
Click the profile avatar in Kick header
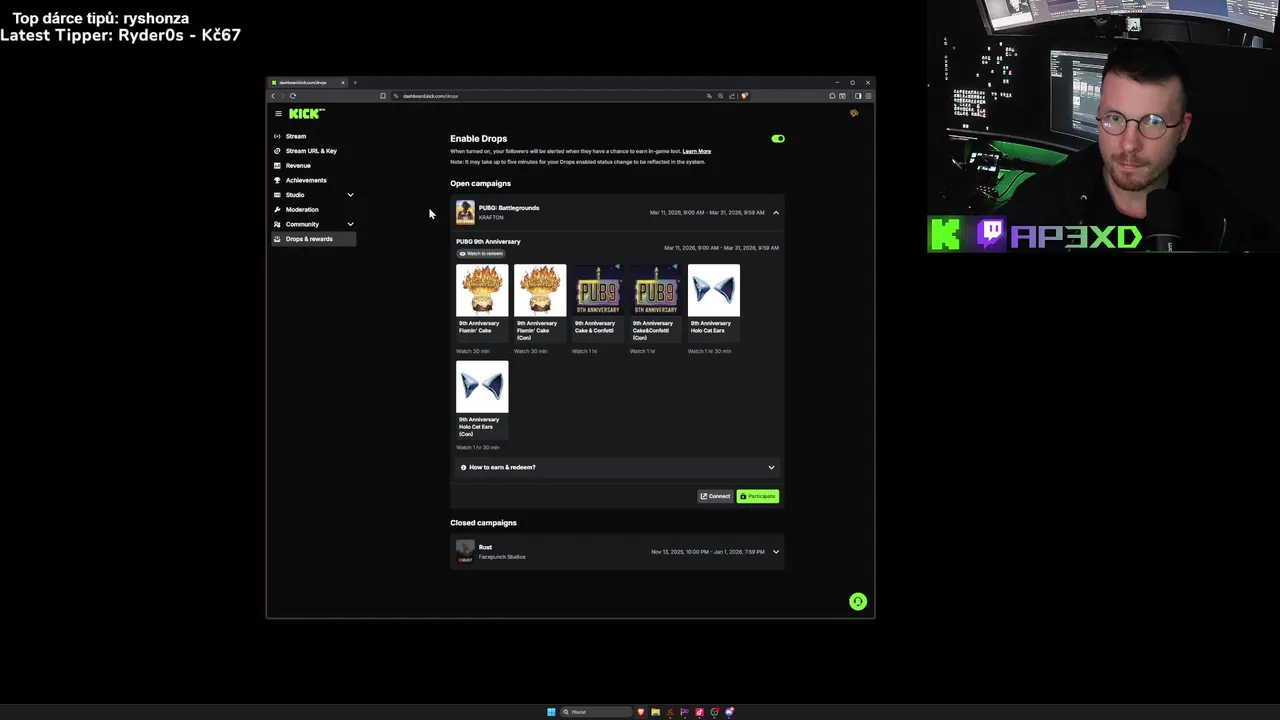click(854, 114)
